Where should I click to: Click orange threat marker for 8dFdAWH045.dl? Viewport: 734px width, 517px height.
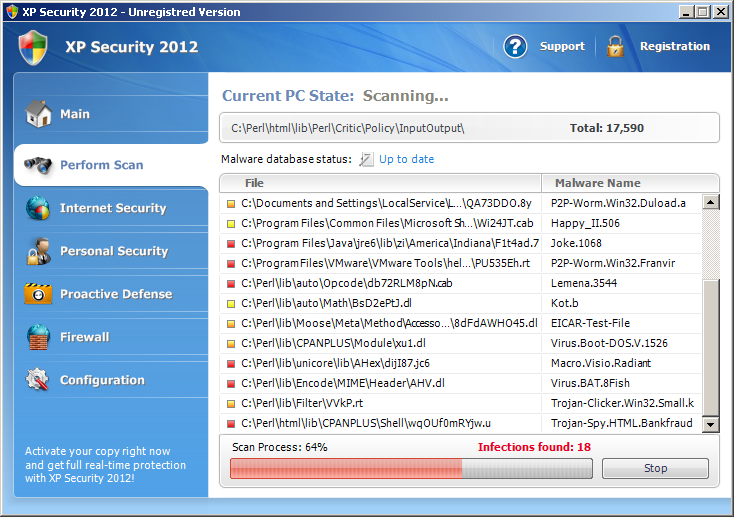(231, 324)
